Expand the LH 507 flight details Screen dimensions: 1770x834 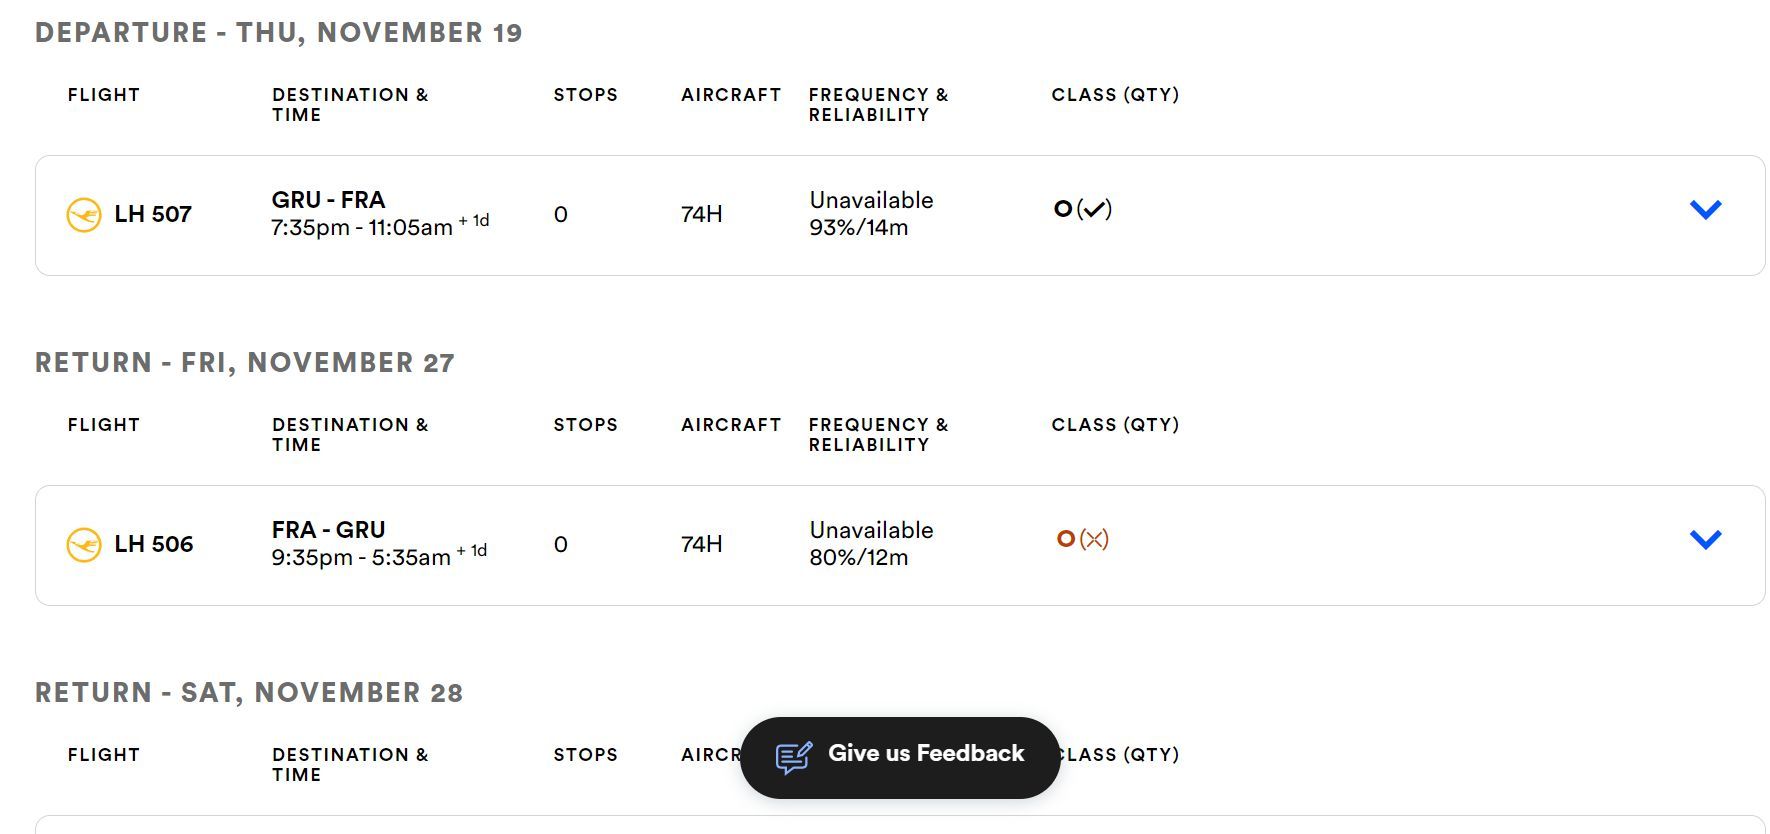[x=1705, y=209]
